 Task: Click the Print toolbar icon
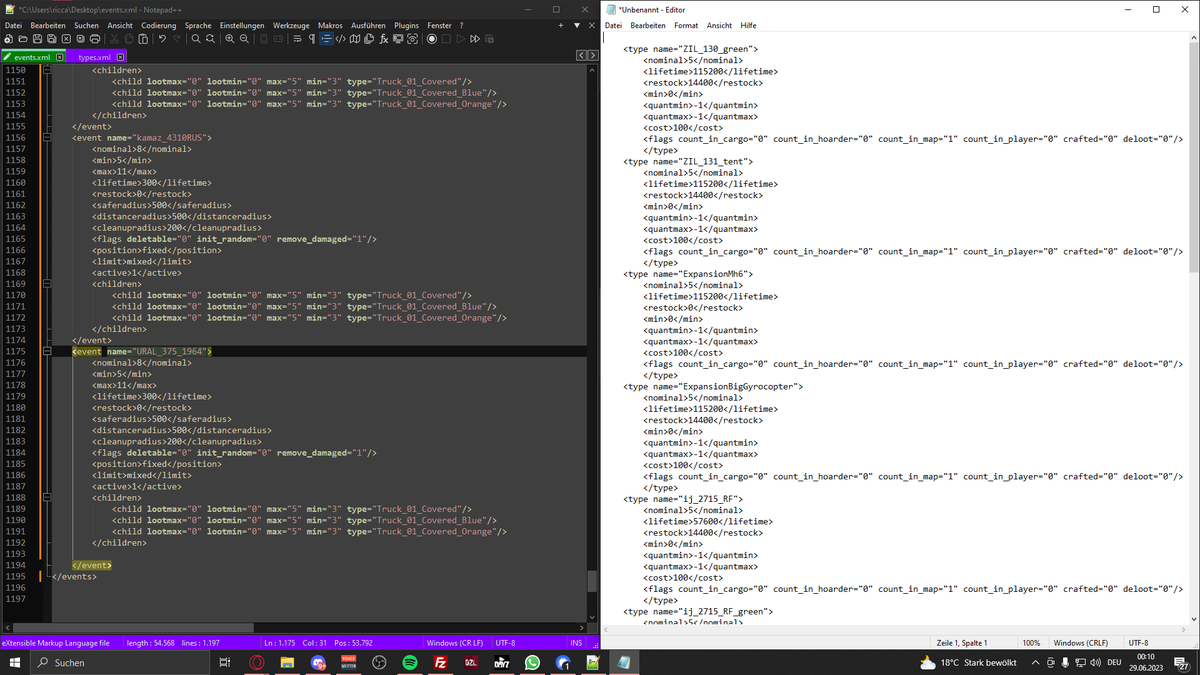[x=95, y=39]
